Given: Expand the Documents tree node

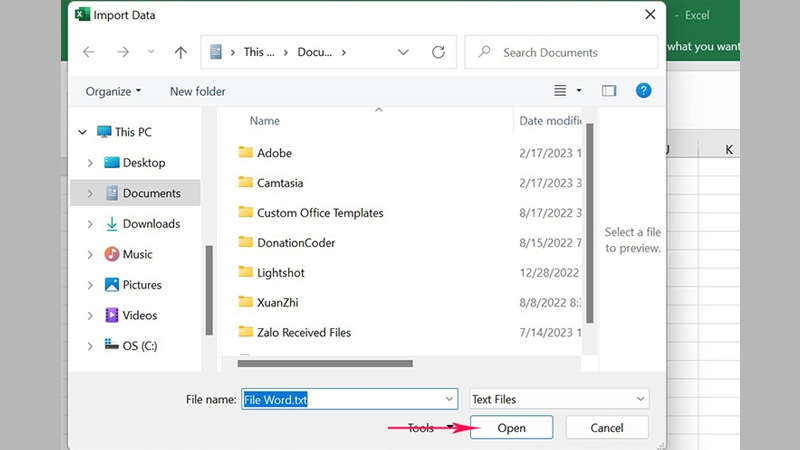Looking at the screenshot, I should coord(90,193).
